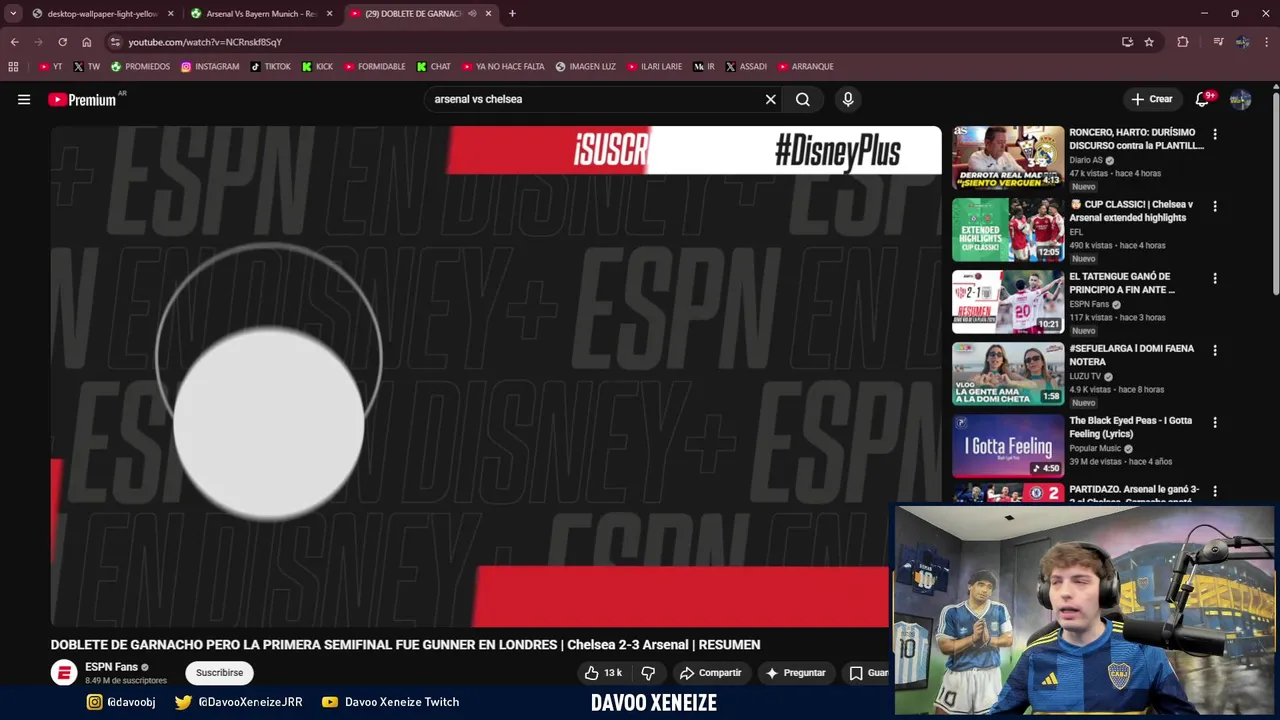Image resolution: width=1280 pixels, height=720 pixels.
Task: Open options for the Black Eyed Peas video
Action: click(1215, 422)
